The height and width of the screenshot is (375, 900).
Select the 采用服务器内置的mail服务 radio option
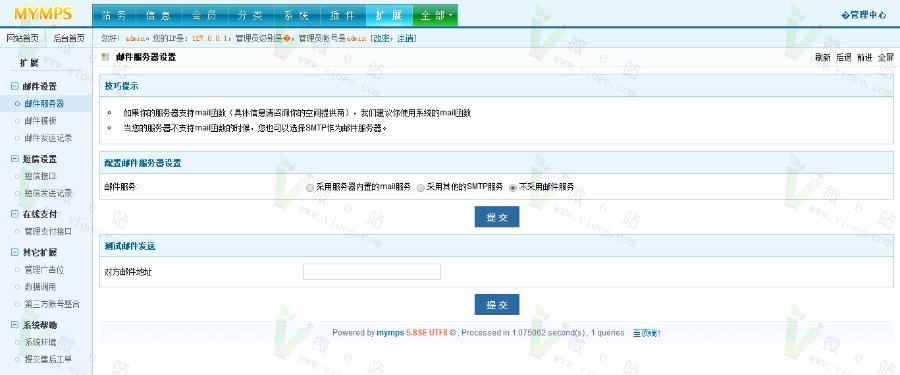(x=310, y=187)
